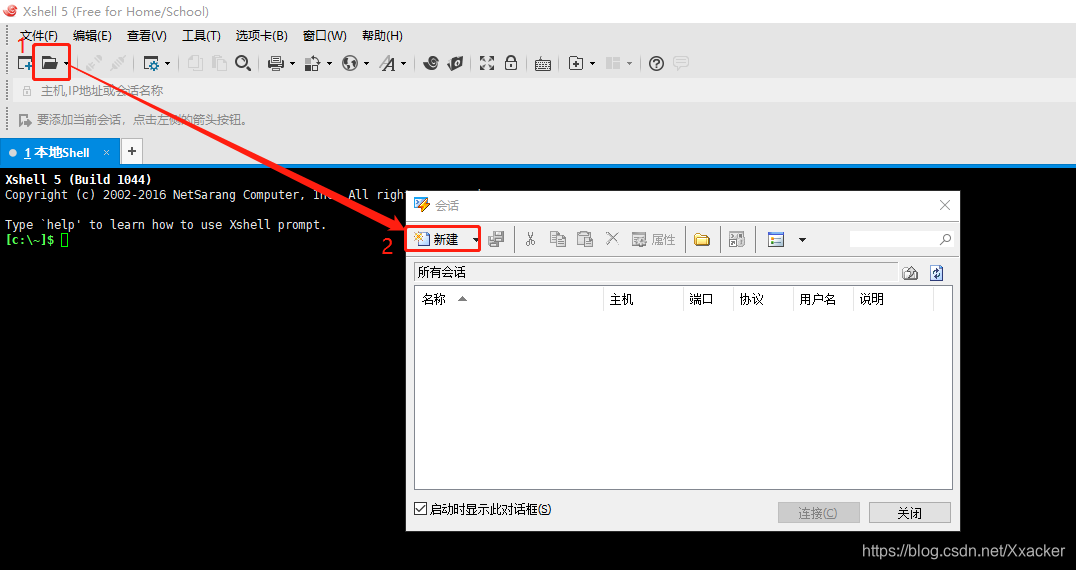Screen dimensions: 1076x570
Task: Open the 编辑(E) menu
Action: (x=92, y=36)
